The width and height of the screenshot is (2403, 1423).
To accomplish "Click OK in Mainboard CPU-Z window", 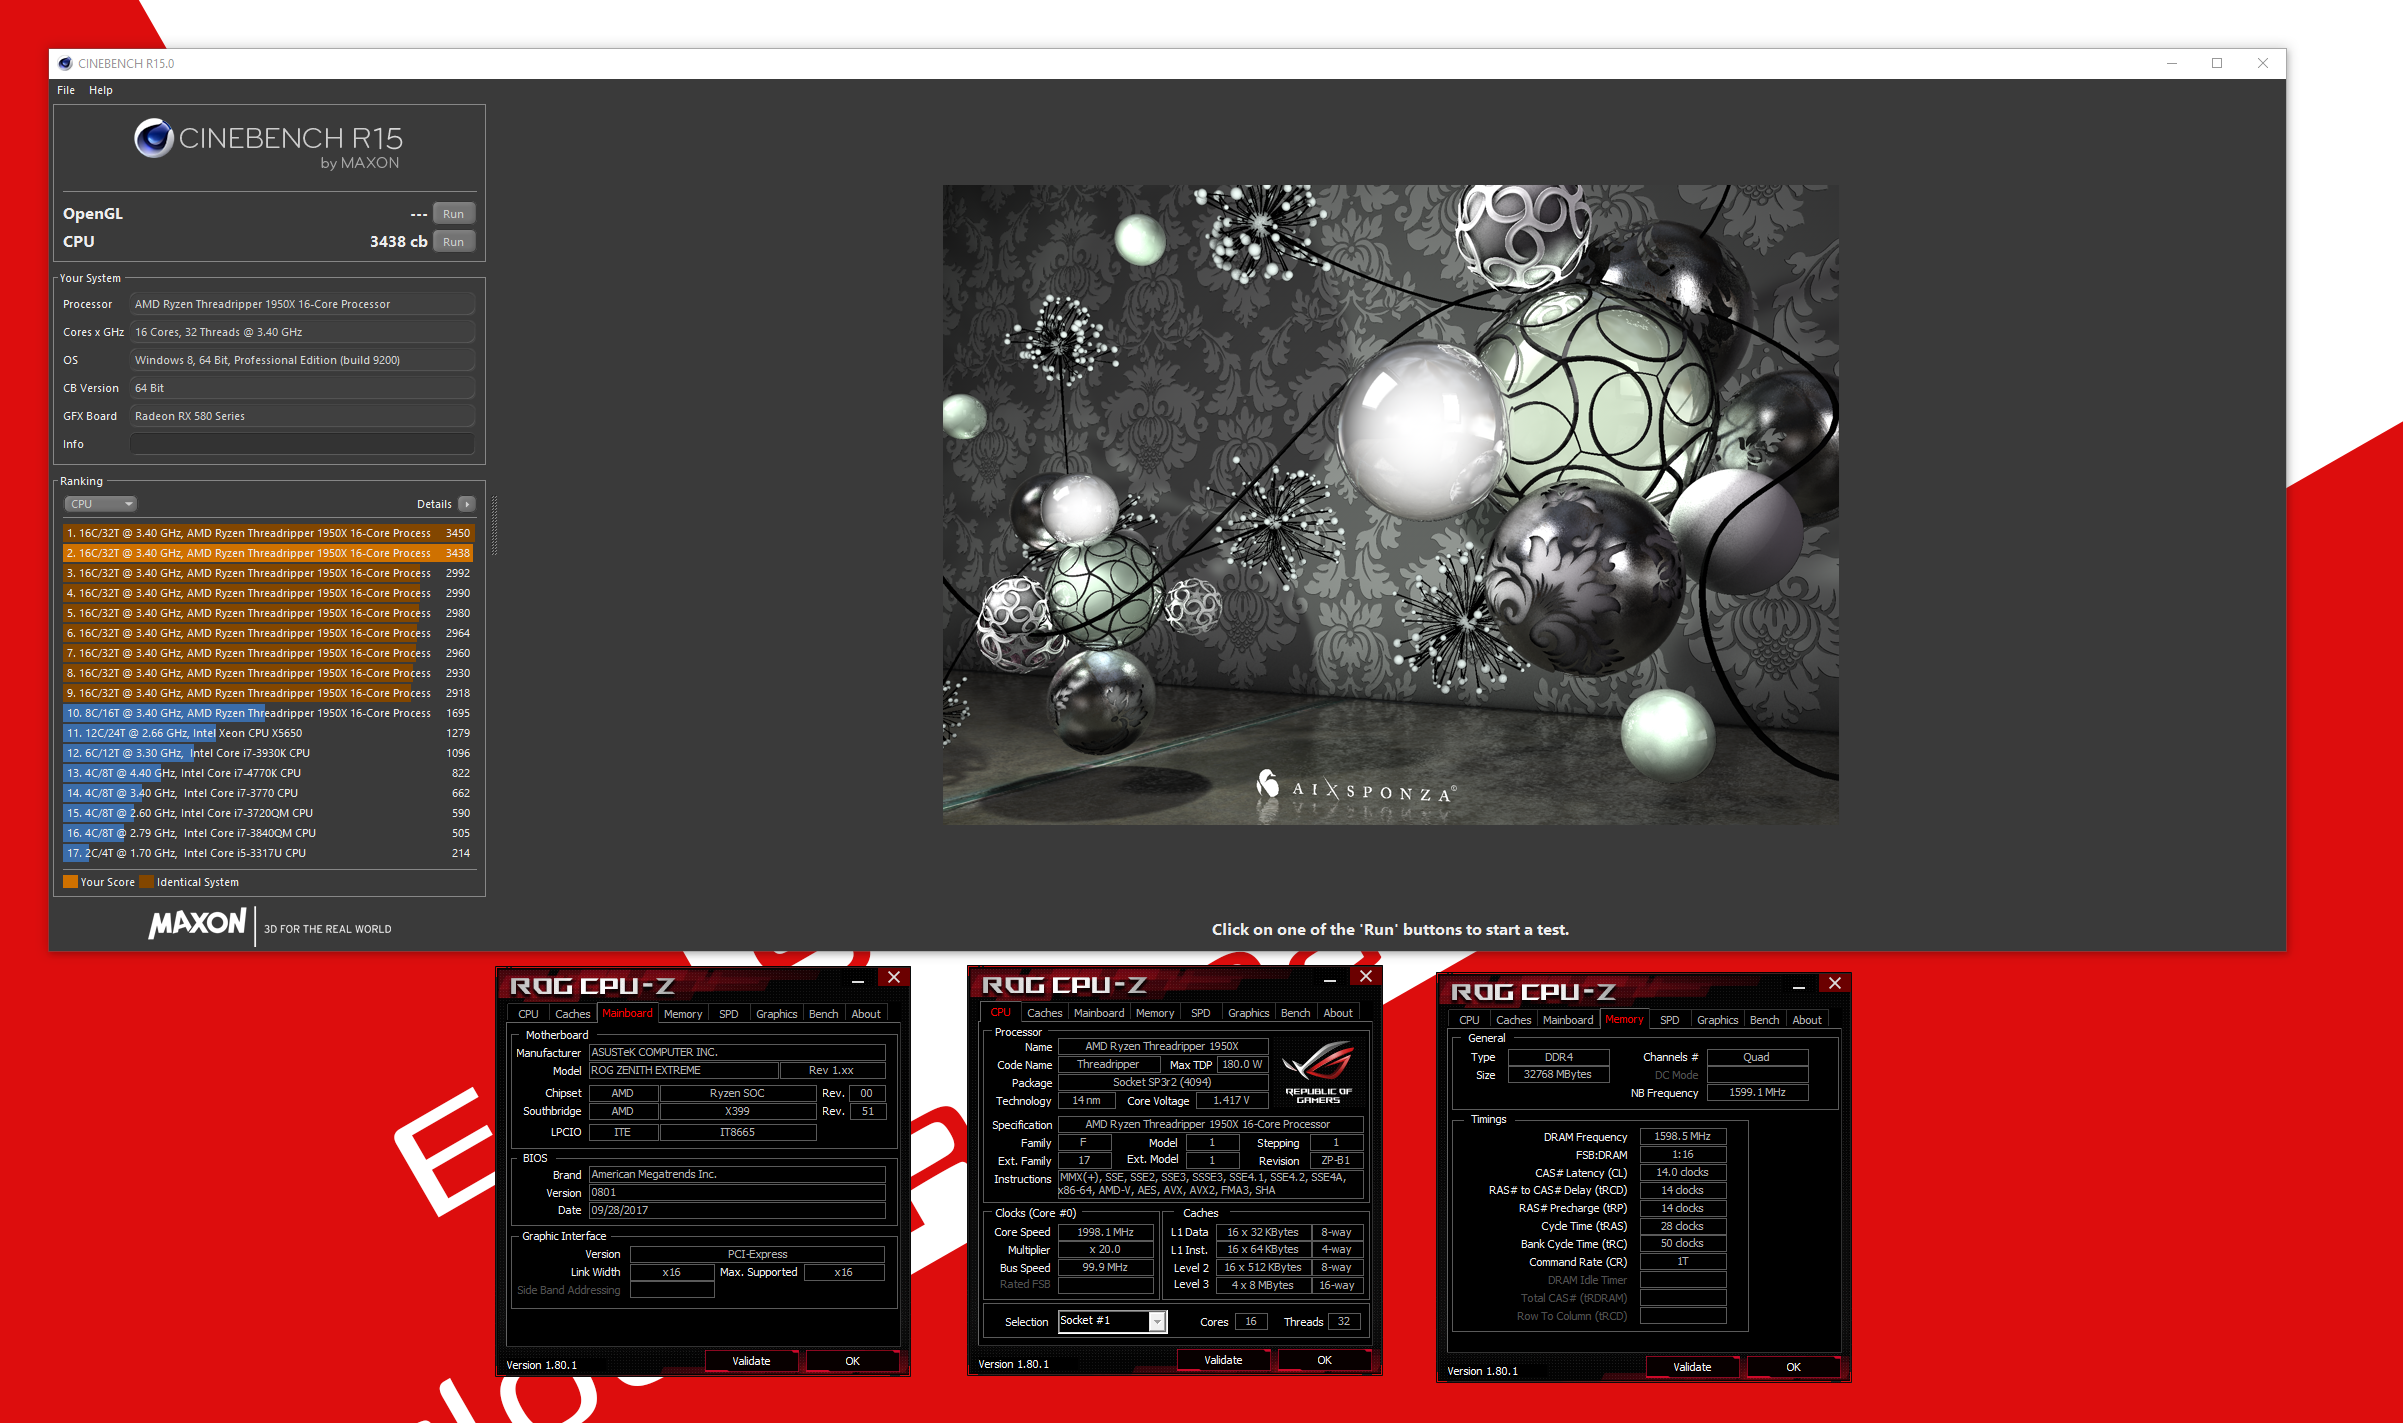I will (852, 1361).
